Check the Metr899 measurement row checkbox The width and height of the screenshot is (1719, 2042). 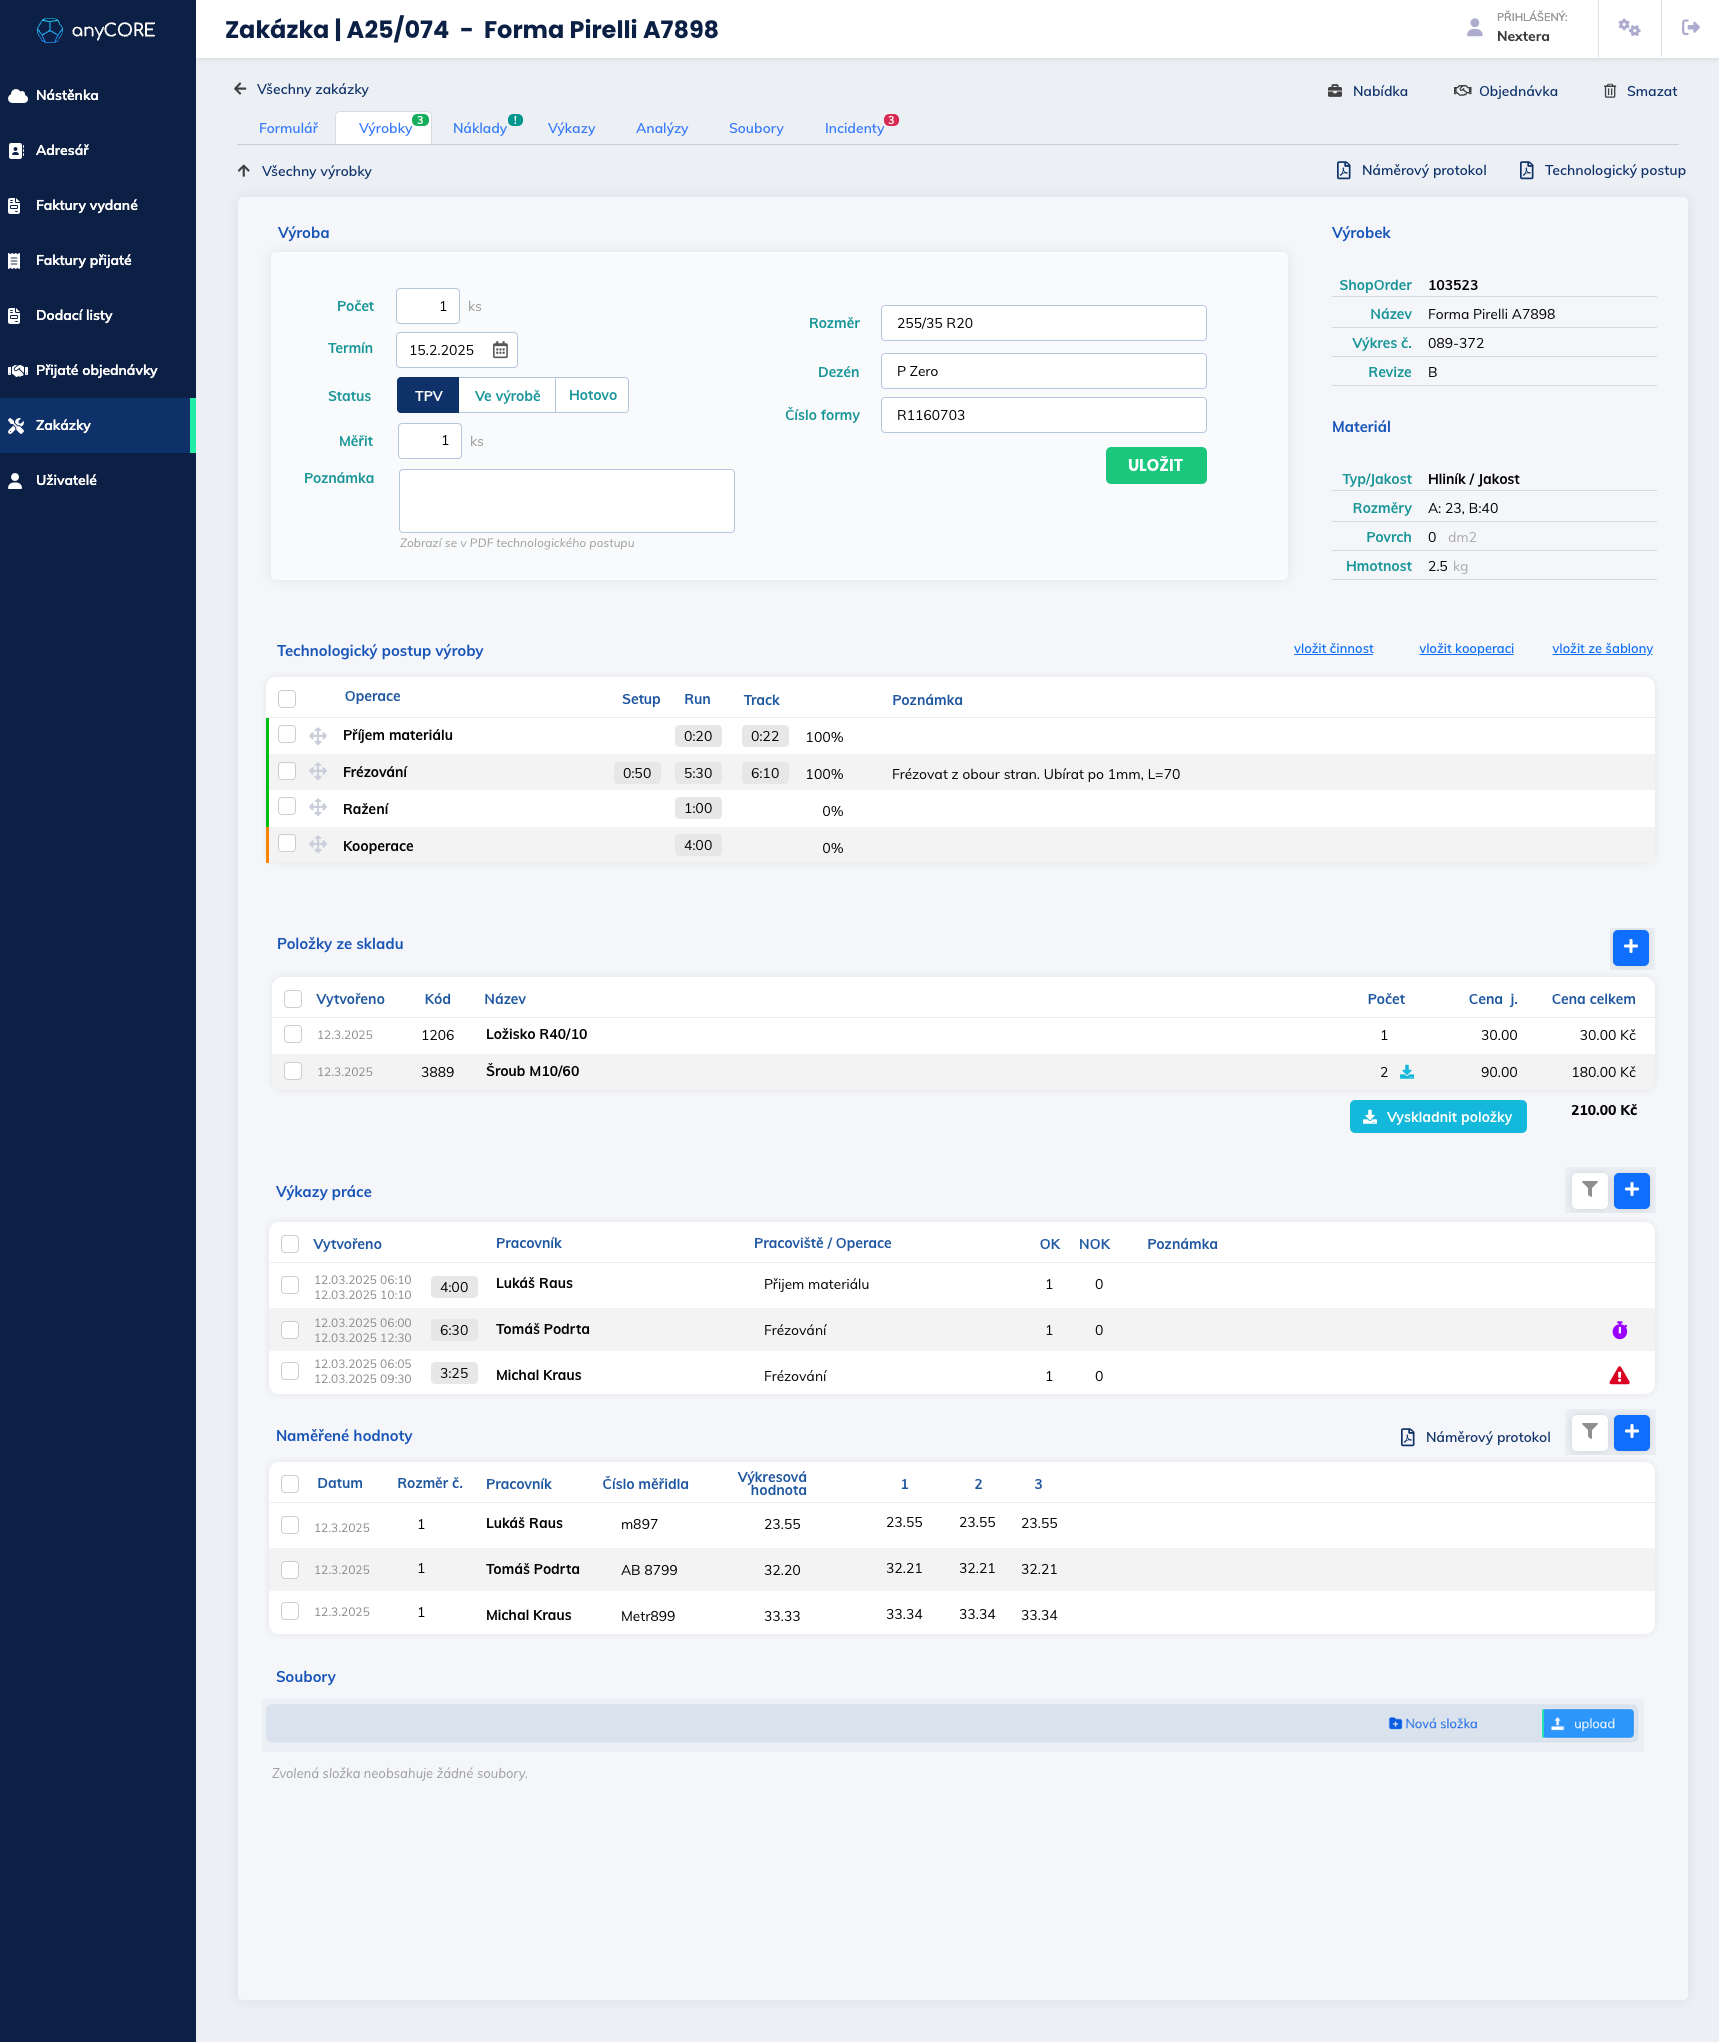coord(290,1611)
